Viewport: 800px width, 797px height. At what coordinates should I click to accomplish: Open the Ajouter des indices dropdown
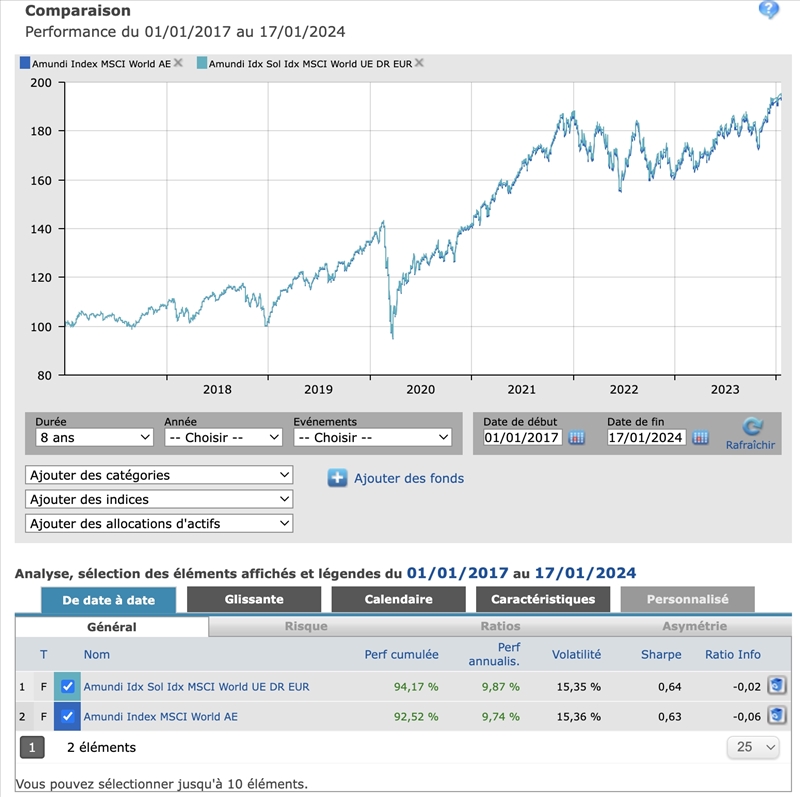pyautogui.click(x=159, y=499)
